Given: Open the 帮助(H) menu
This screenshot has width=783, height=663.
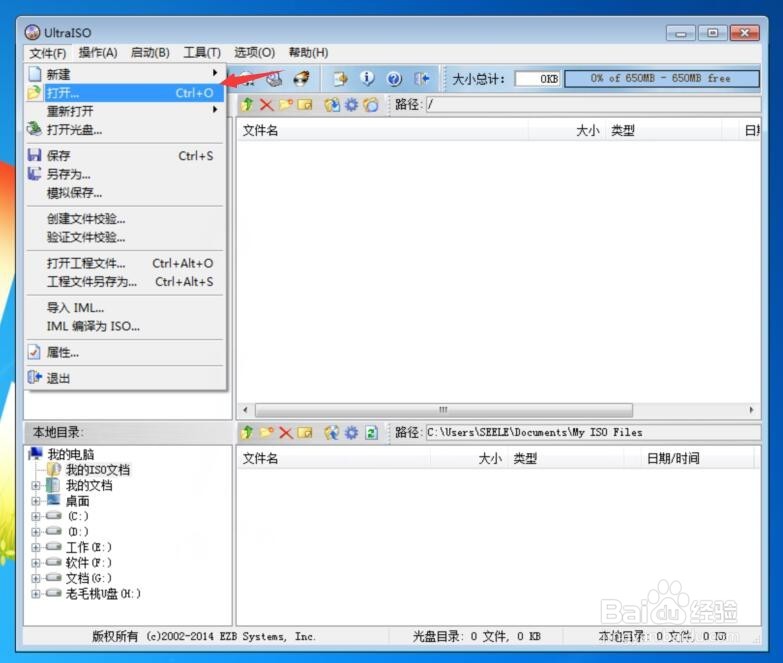Looking at the screenshot, I should [x=308, y=52].
